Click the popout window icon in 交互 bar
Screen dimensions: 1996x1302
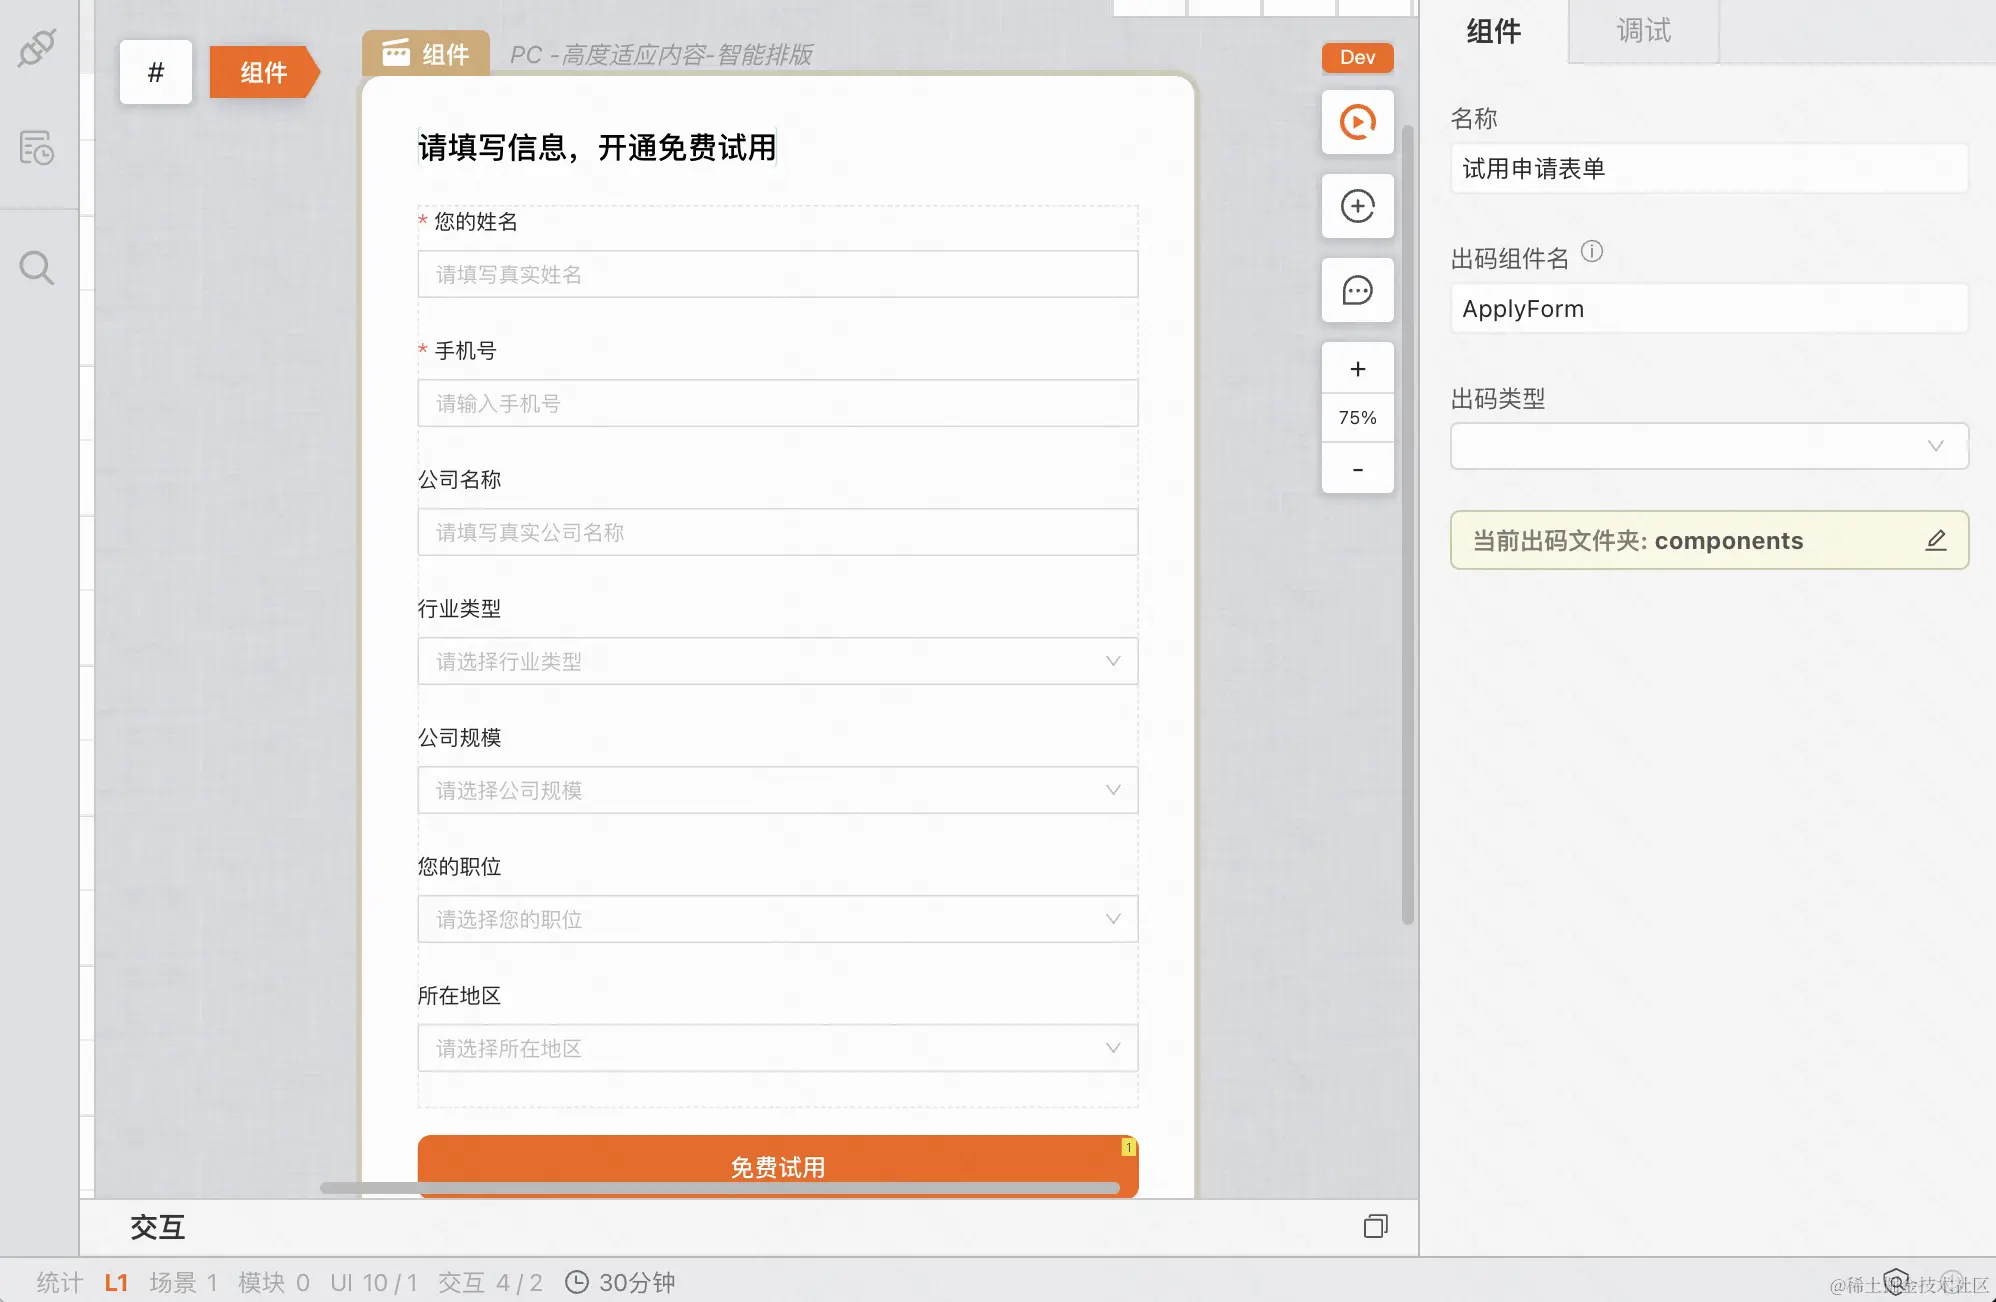tap(1376, 1226)
